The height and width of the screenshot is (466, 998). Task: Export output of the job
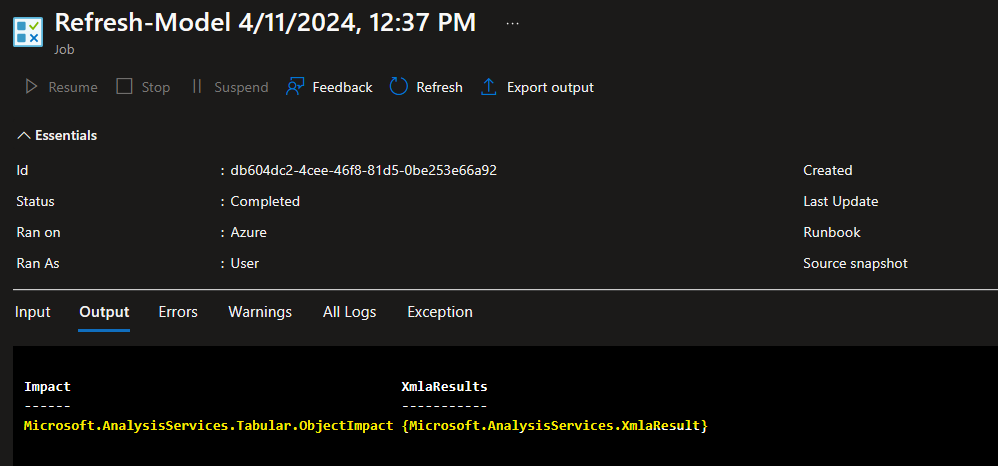pyautogui.click(x=551, y=87)
